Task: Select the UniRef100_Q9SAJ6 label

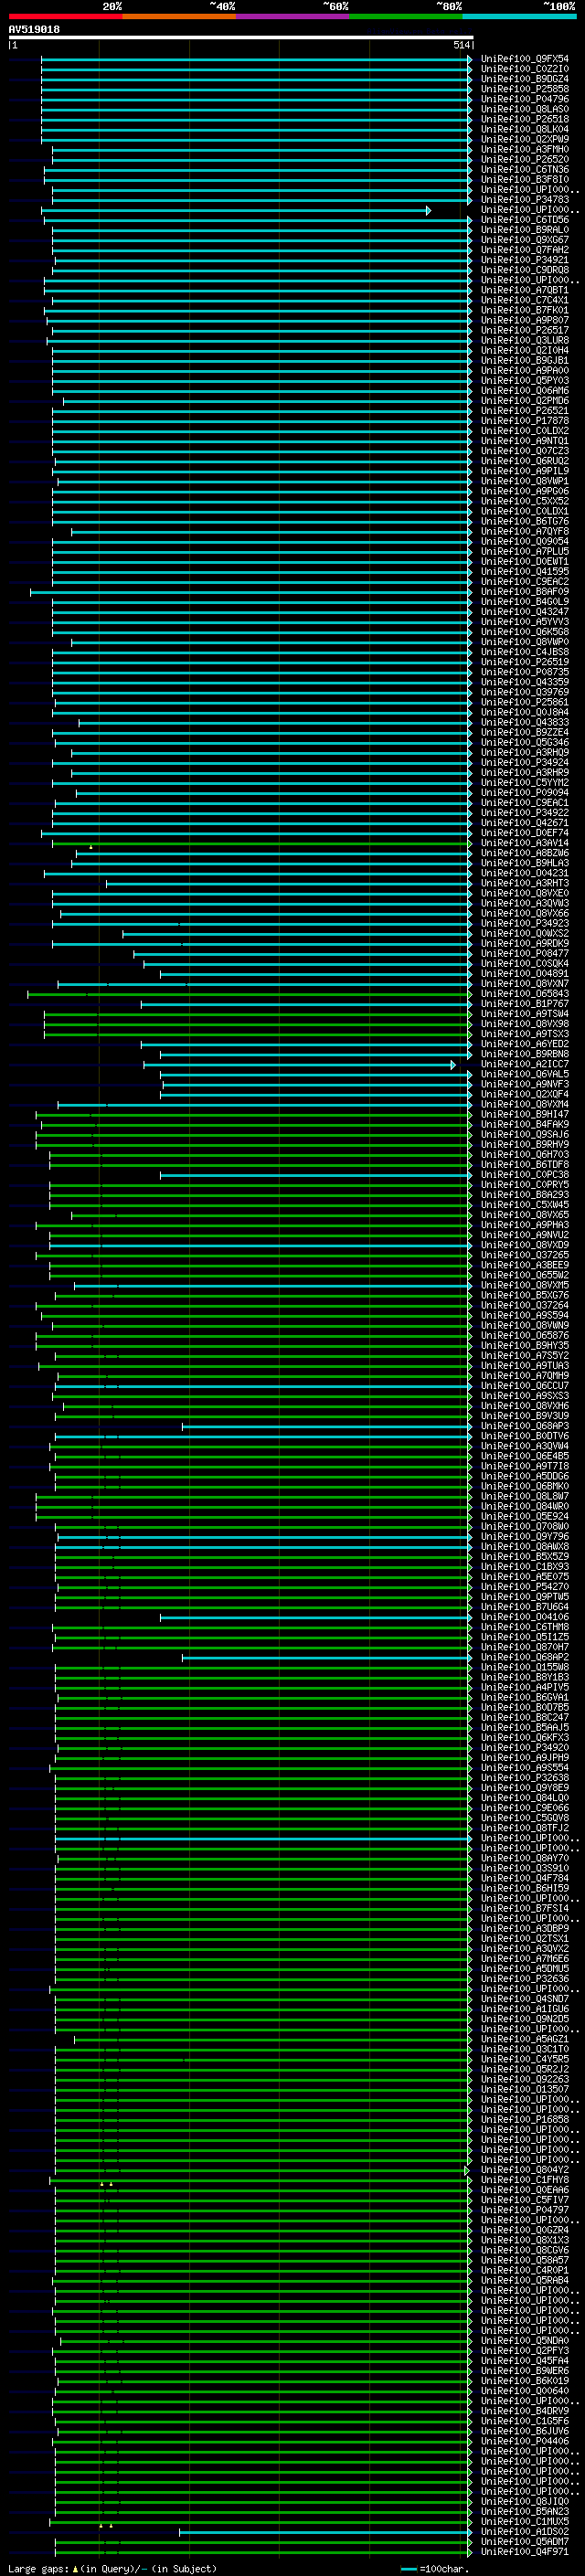Action: [x=524, y=1135]
